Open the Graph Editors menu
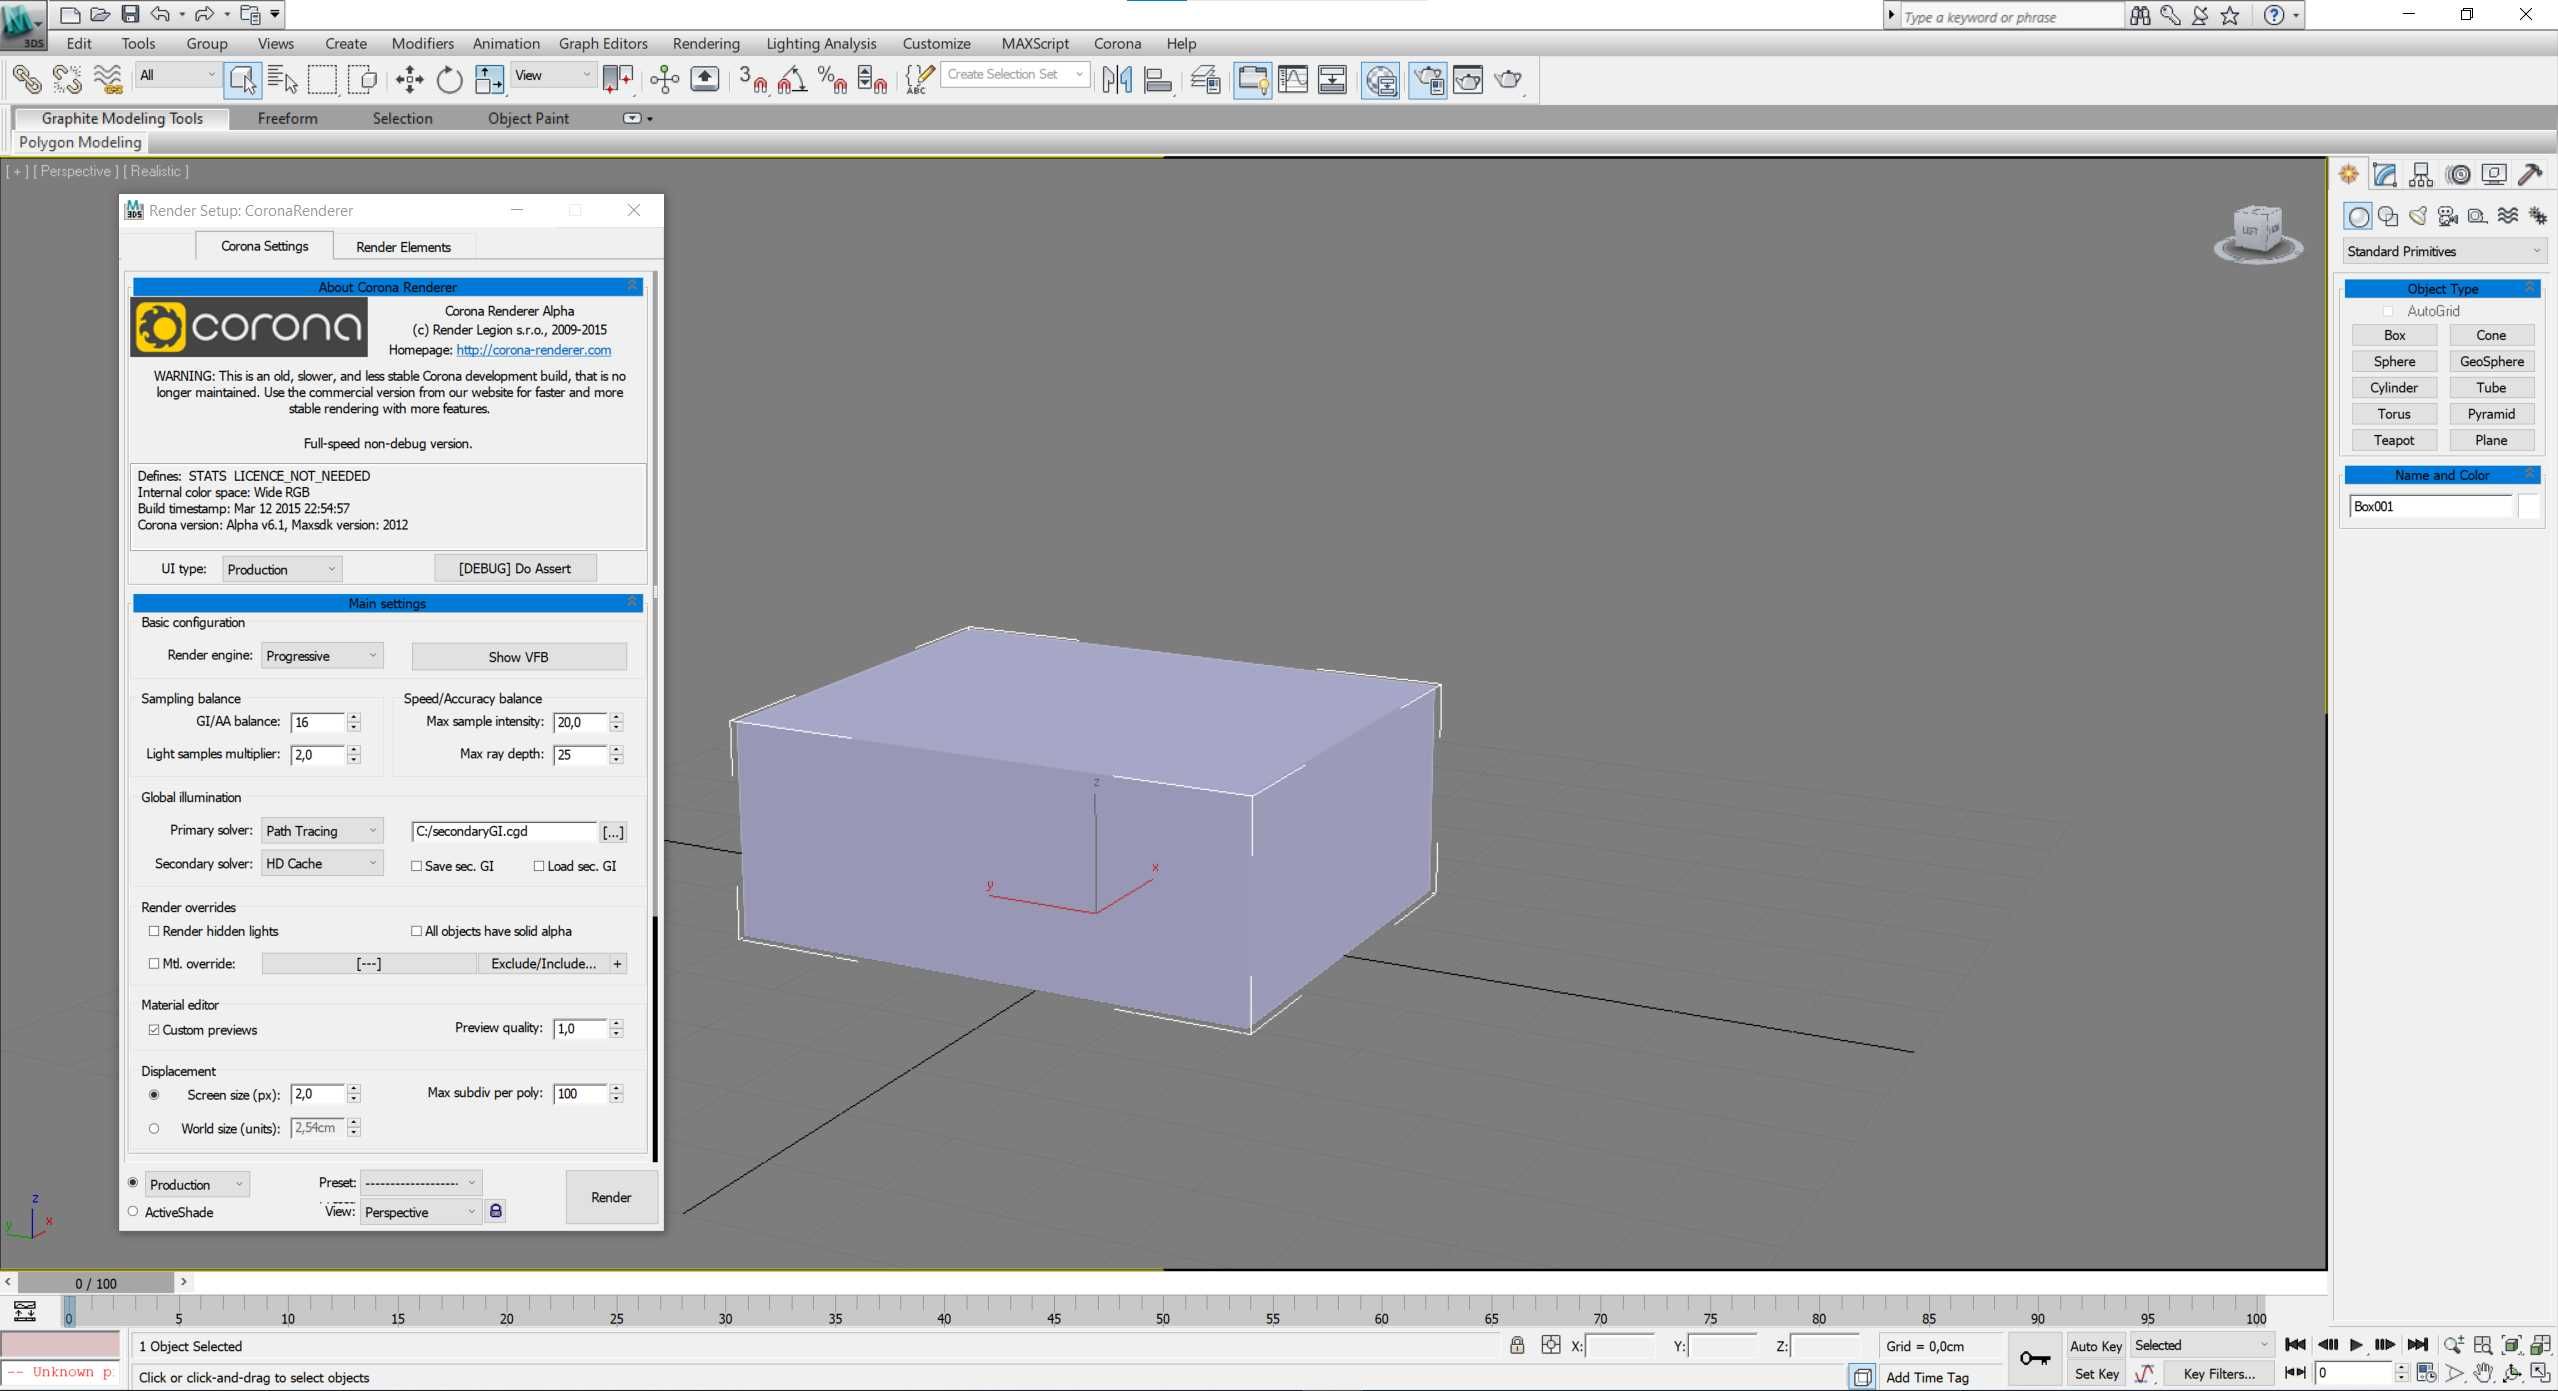Screen dimensions: 2558x1391 click(603, 43)
